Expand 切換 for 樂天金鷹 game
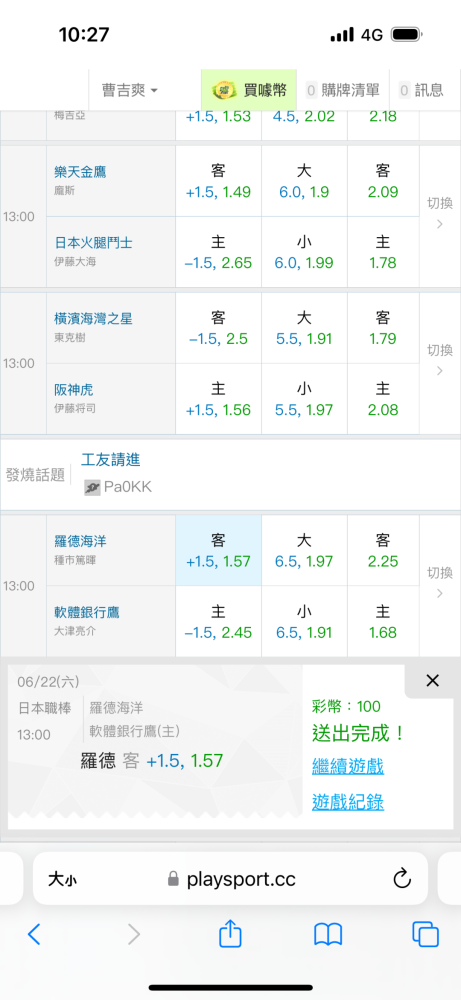This screenshot has height=1000, width=461. (439, 213)
